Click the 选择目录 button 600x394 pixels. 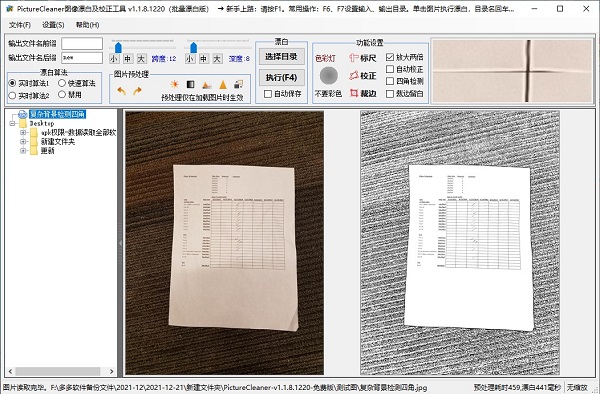click(282, 57)
